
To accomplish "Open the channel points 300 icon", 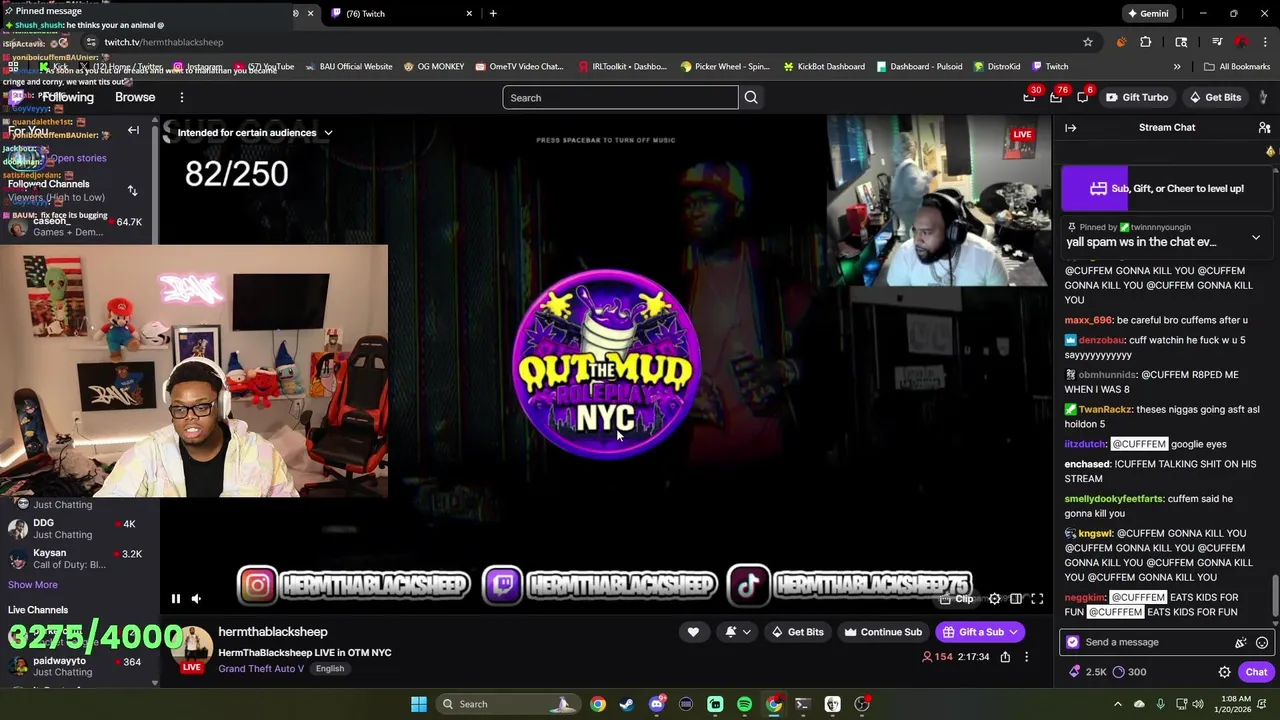I will click(1130, 672).
